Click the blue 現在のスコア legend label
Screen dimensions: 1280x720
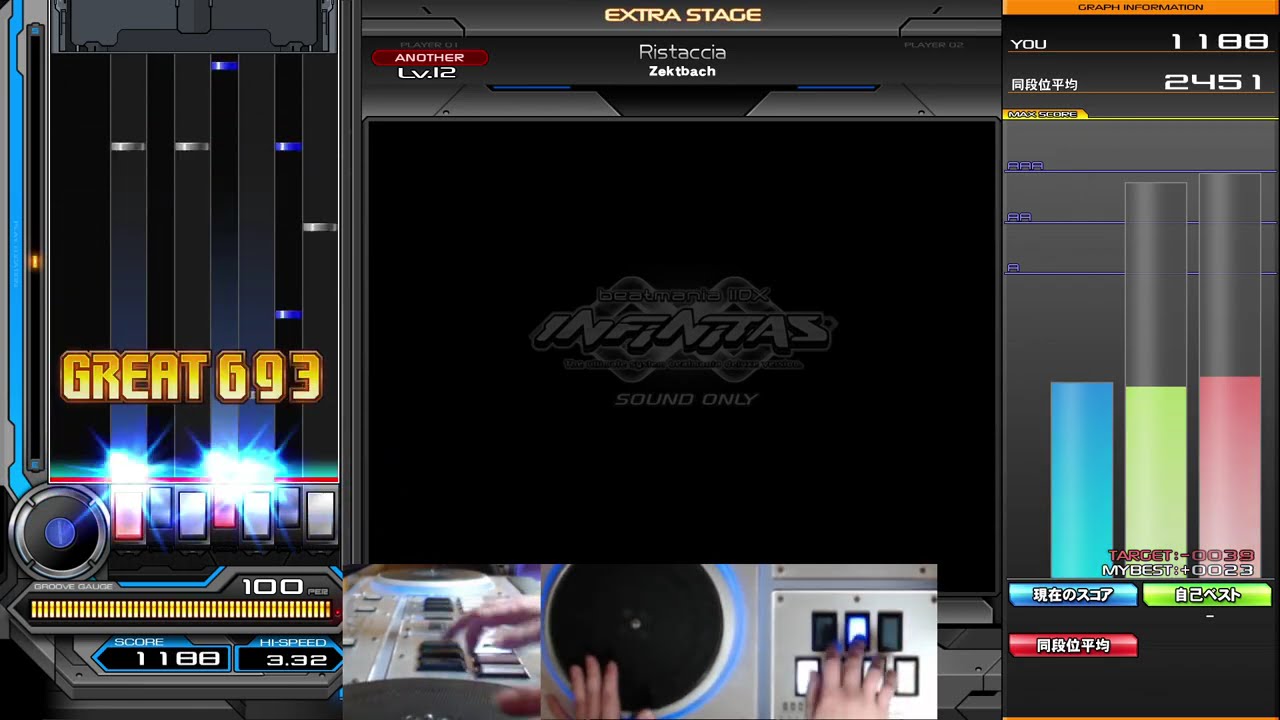tap(1073, 595)
